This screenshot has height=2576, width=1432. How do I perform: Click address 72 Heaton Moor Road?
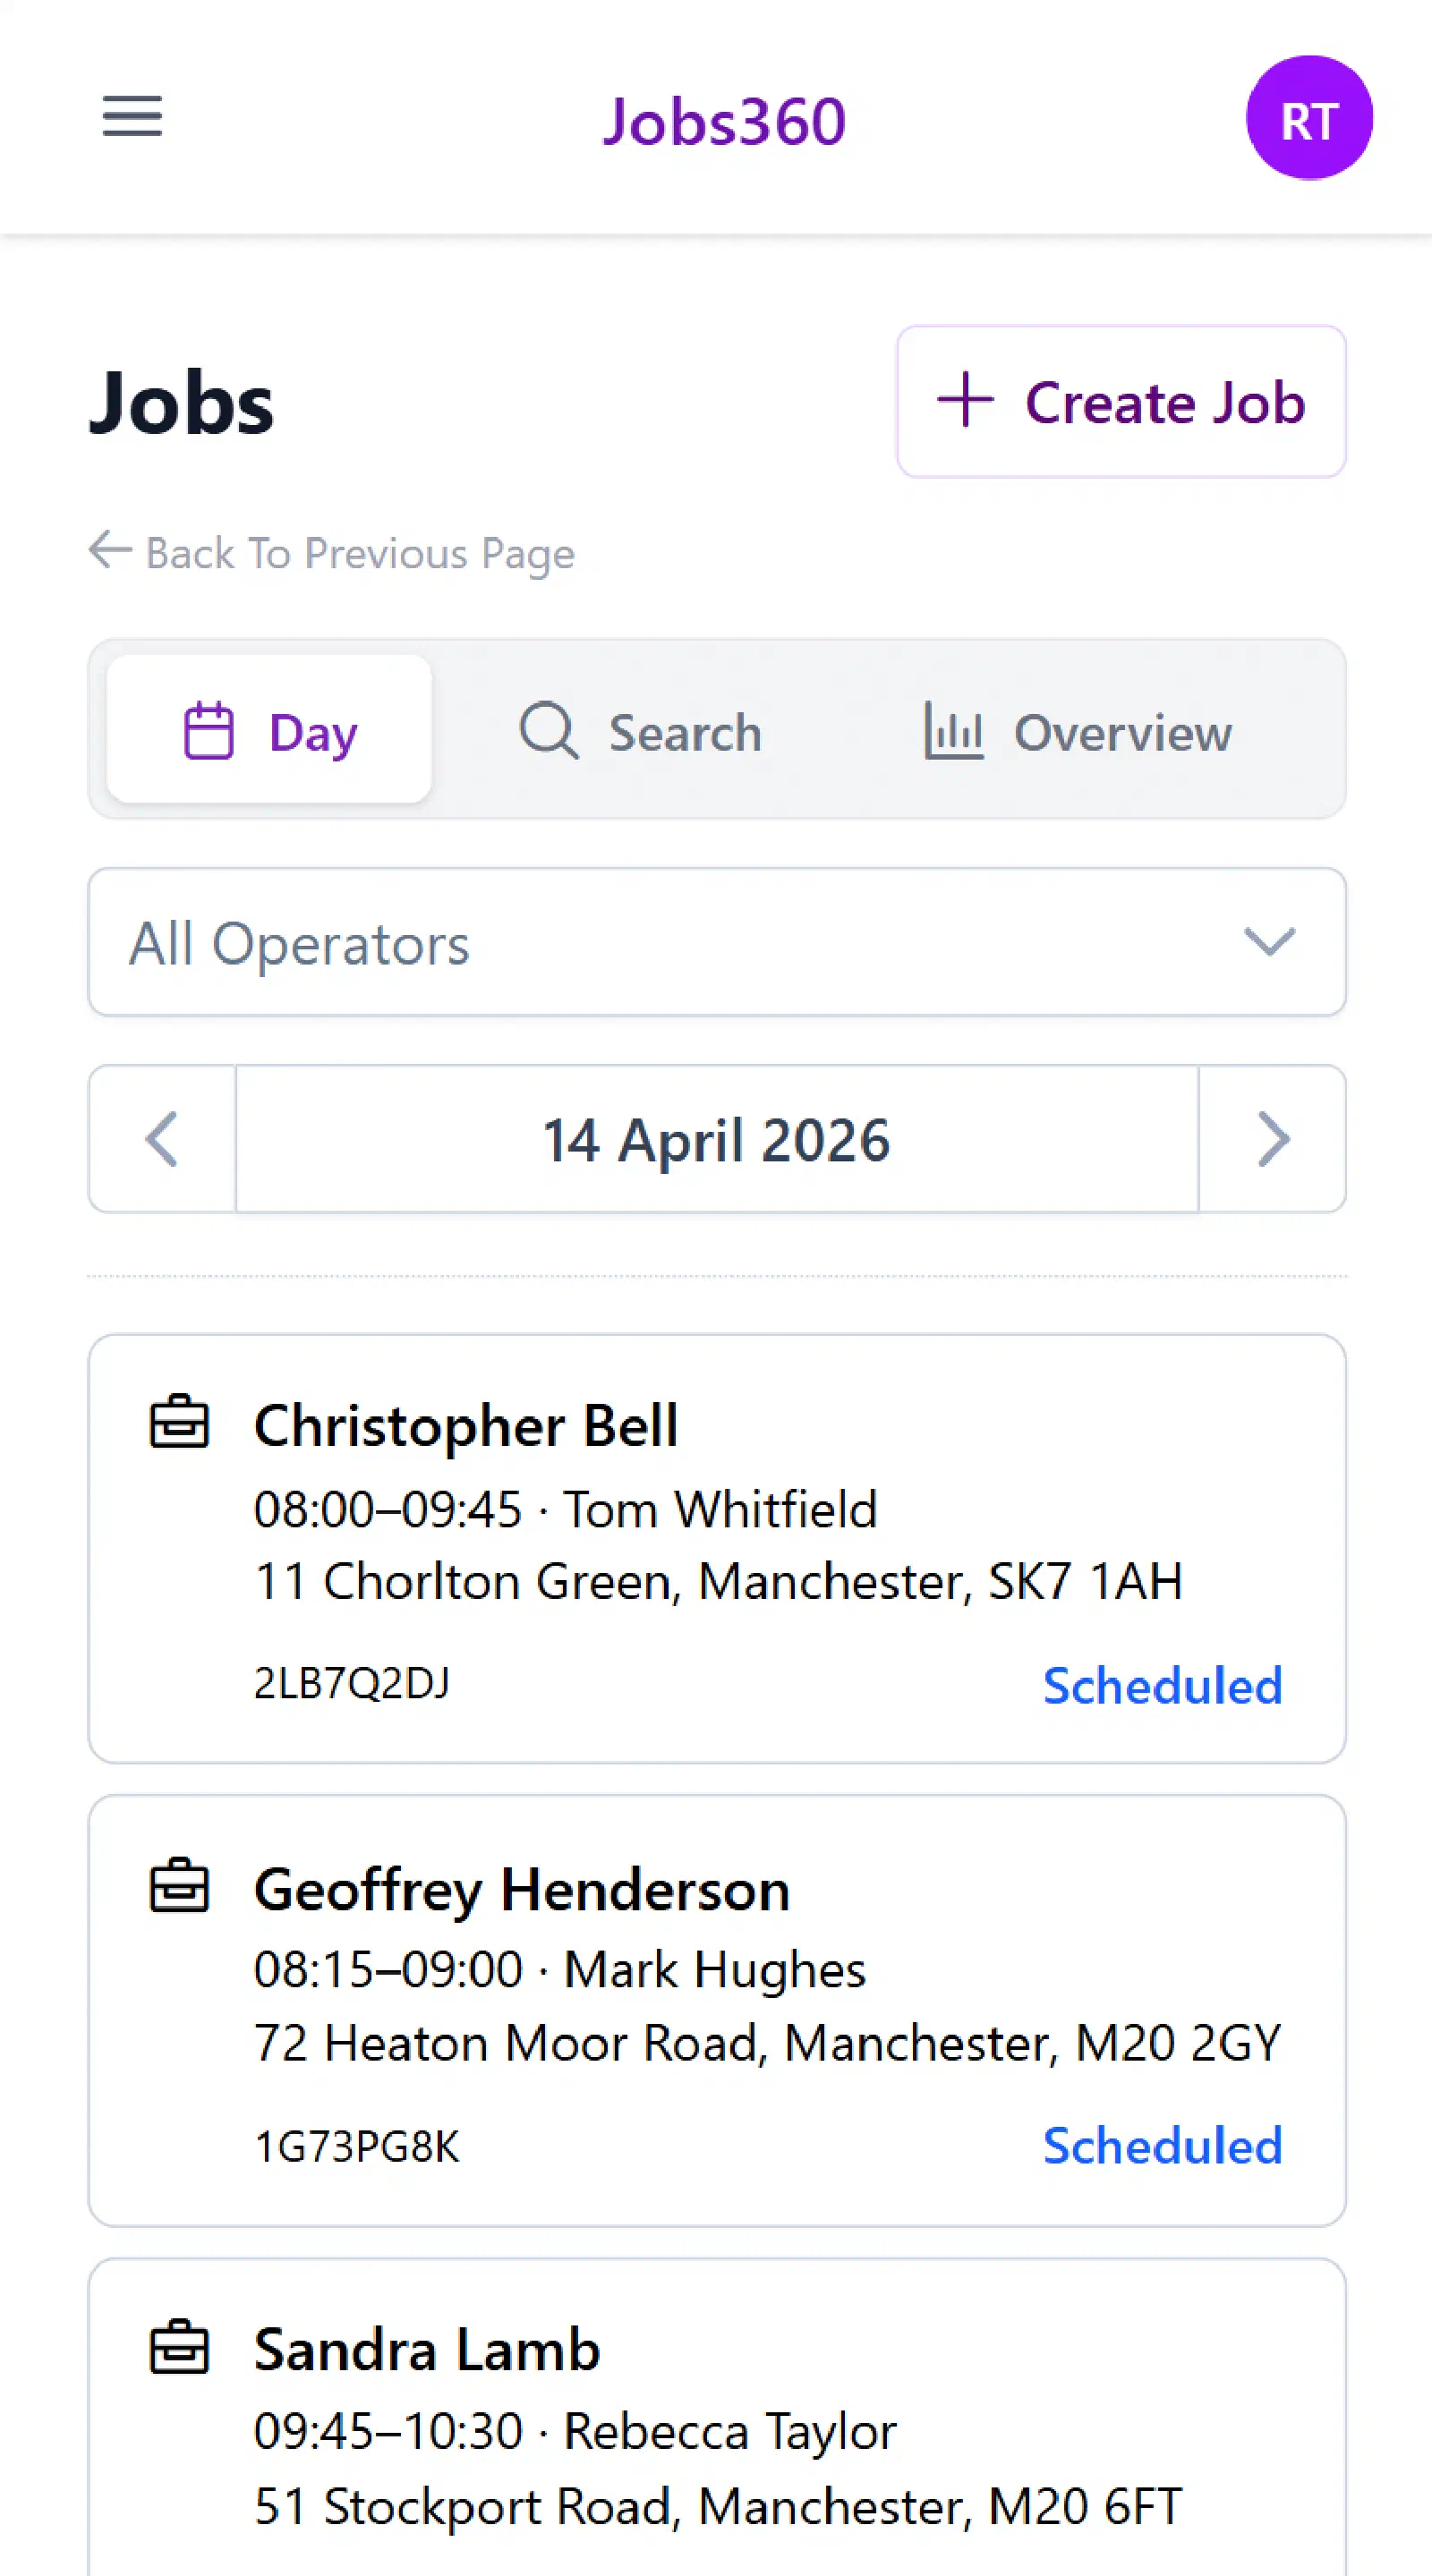pyautogui.click(x=767, y=2043)
